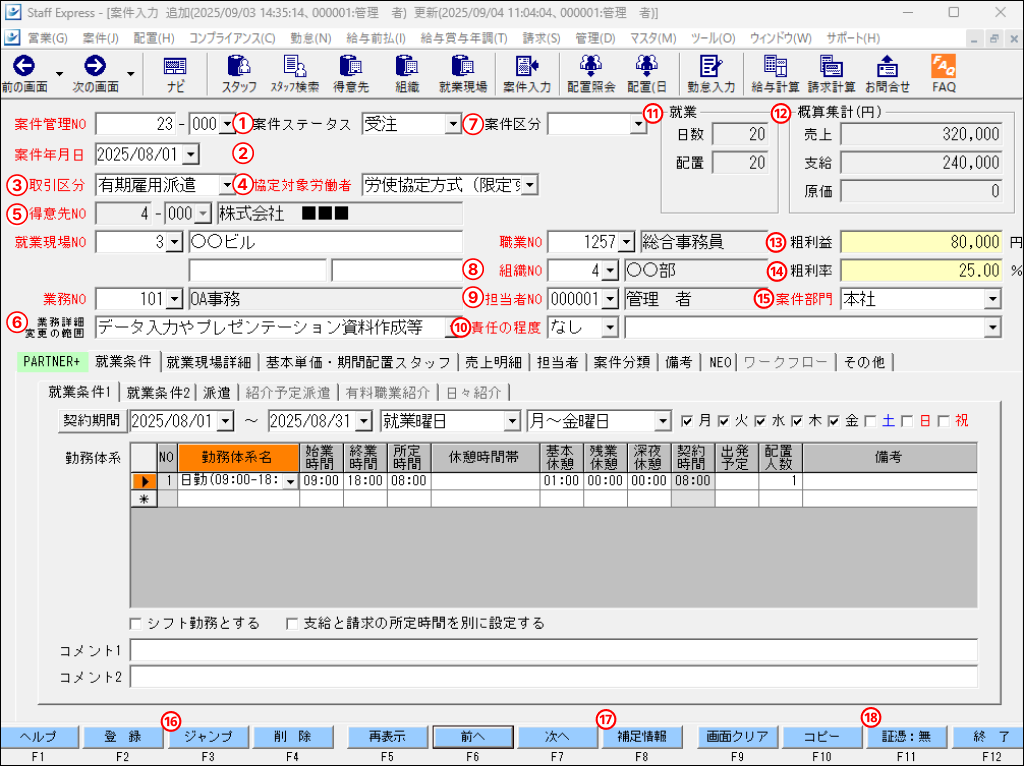Check the シフト勤務とする checkbox

136,623
